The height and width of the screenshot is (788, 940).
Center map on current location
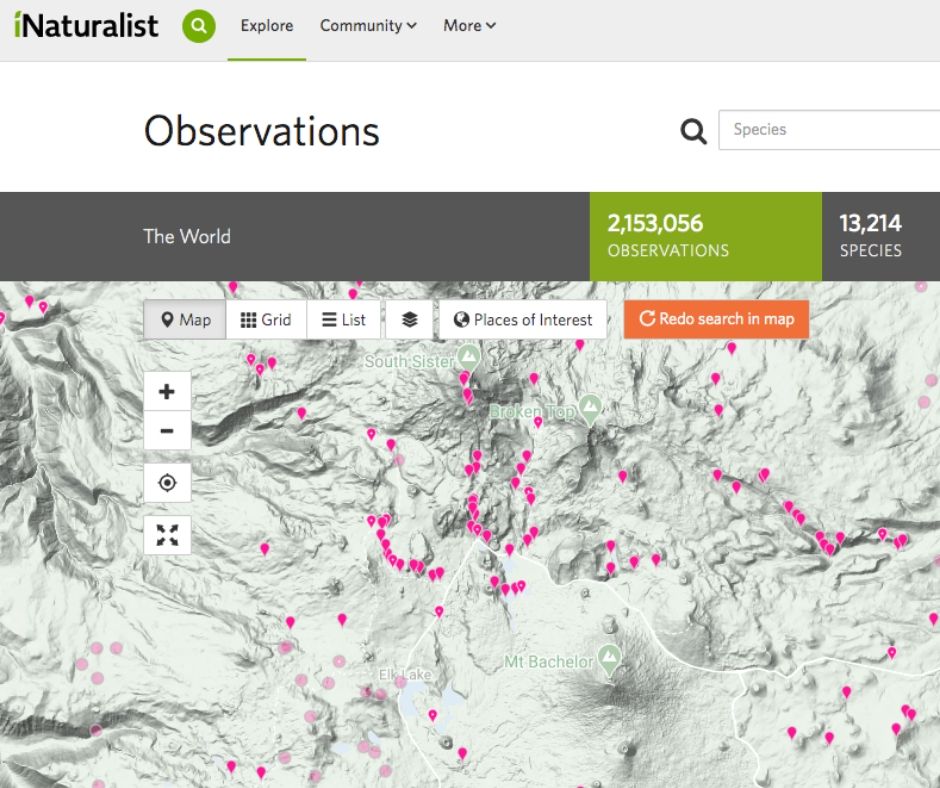click(167, 482)
